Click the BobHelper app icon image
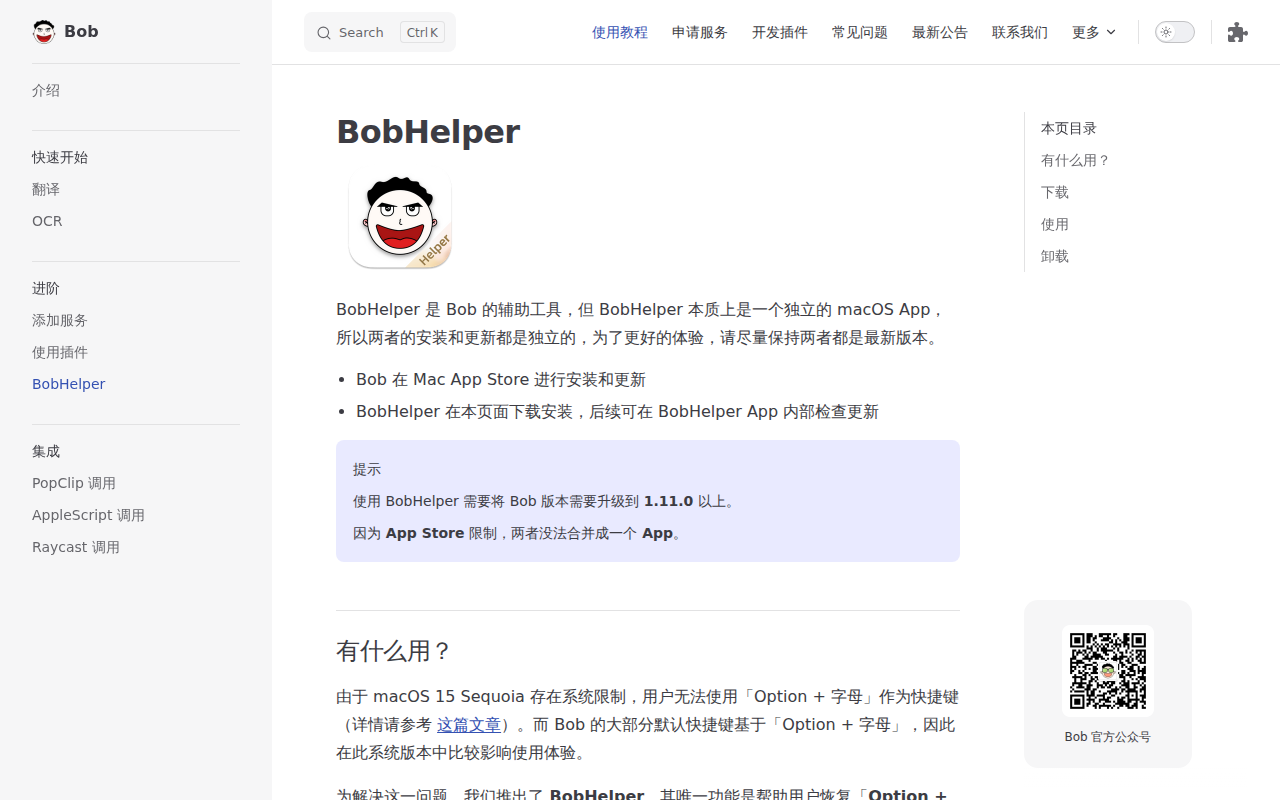The width and height of the screenshot is (1280, 800). tap(400, 220)
